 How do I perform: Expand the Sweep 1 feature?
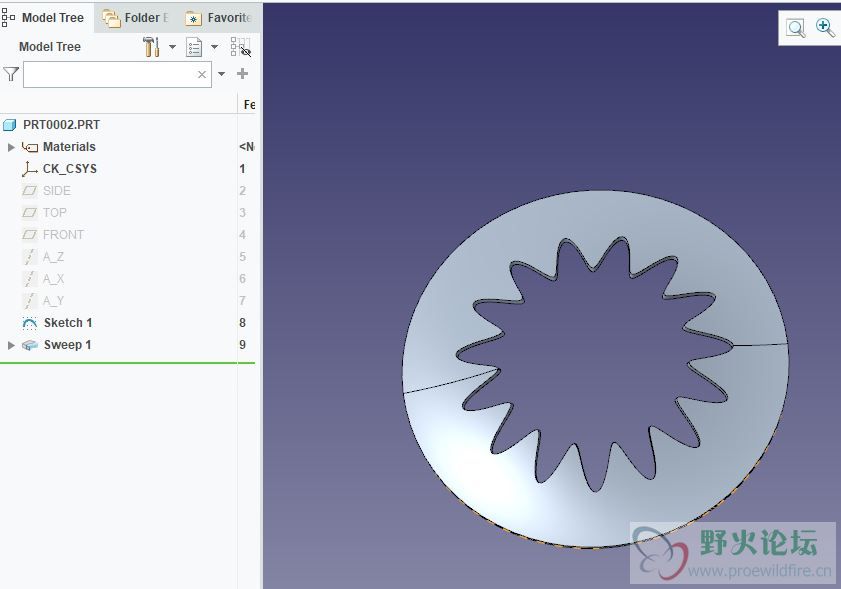11,345
